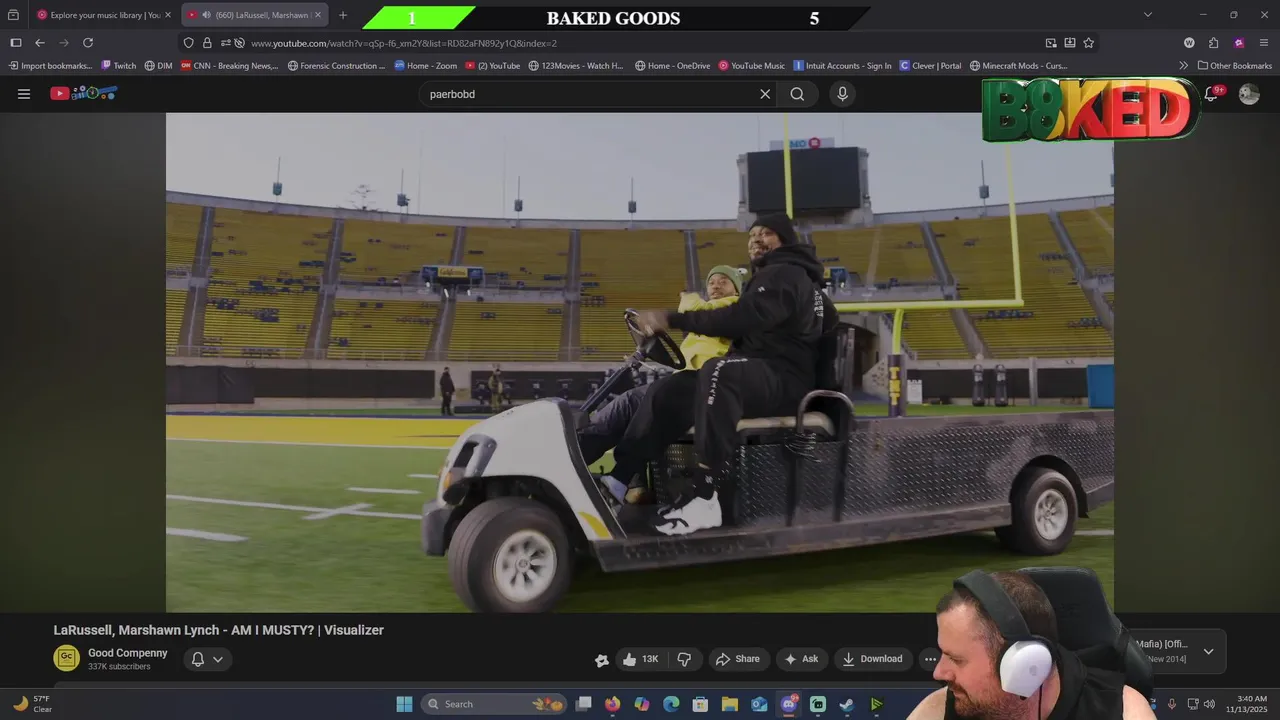1280x720 pixels.
Task: Open the Good Compenny channel name
Action: click(127, 653)
